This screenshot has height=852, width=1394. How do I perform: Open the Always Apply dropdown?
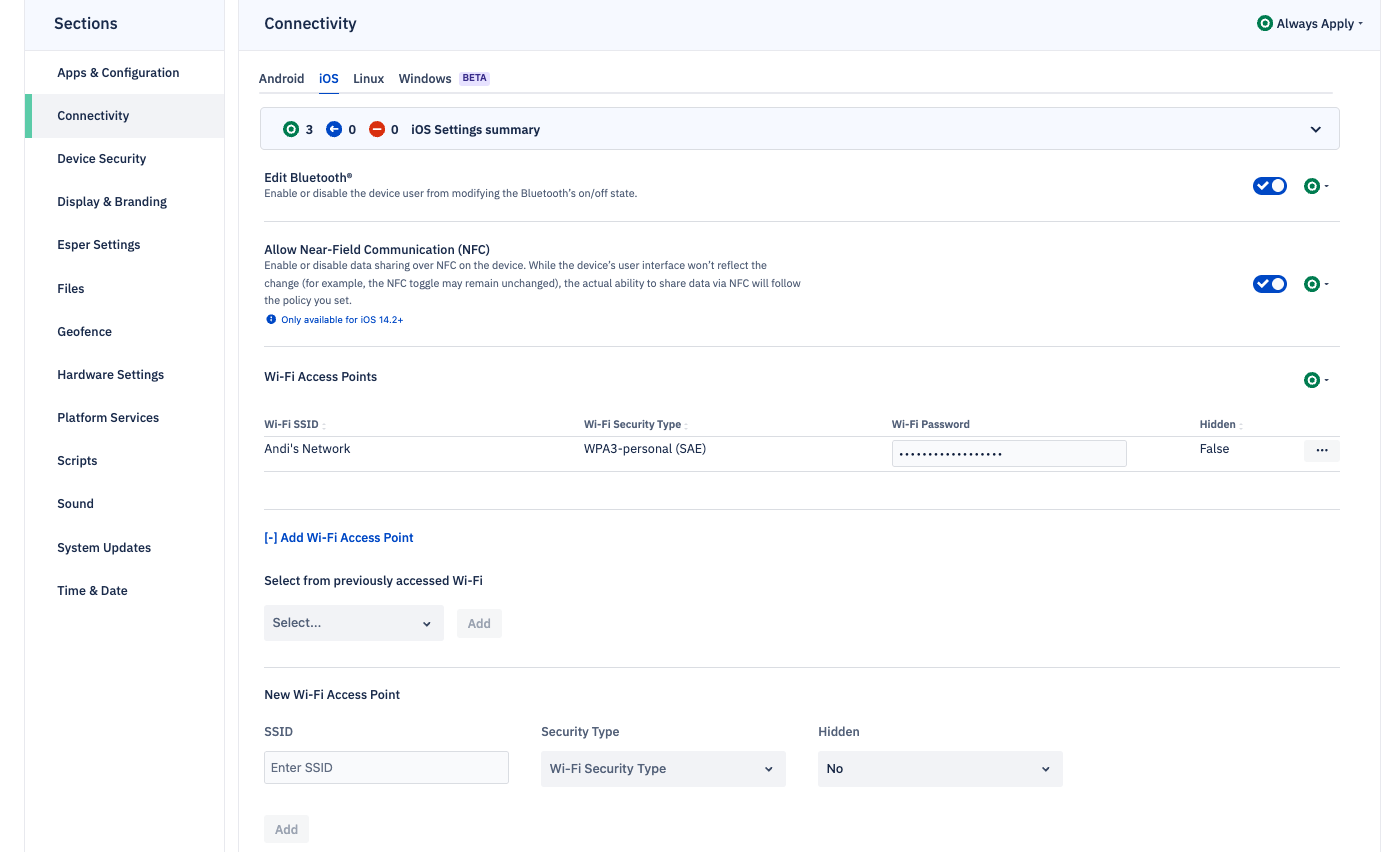point(1310,24)
